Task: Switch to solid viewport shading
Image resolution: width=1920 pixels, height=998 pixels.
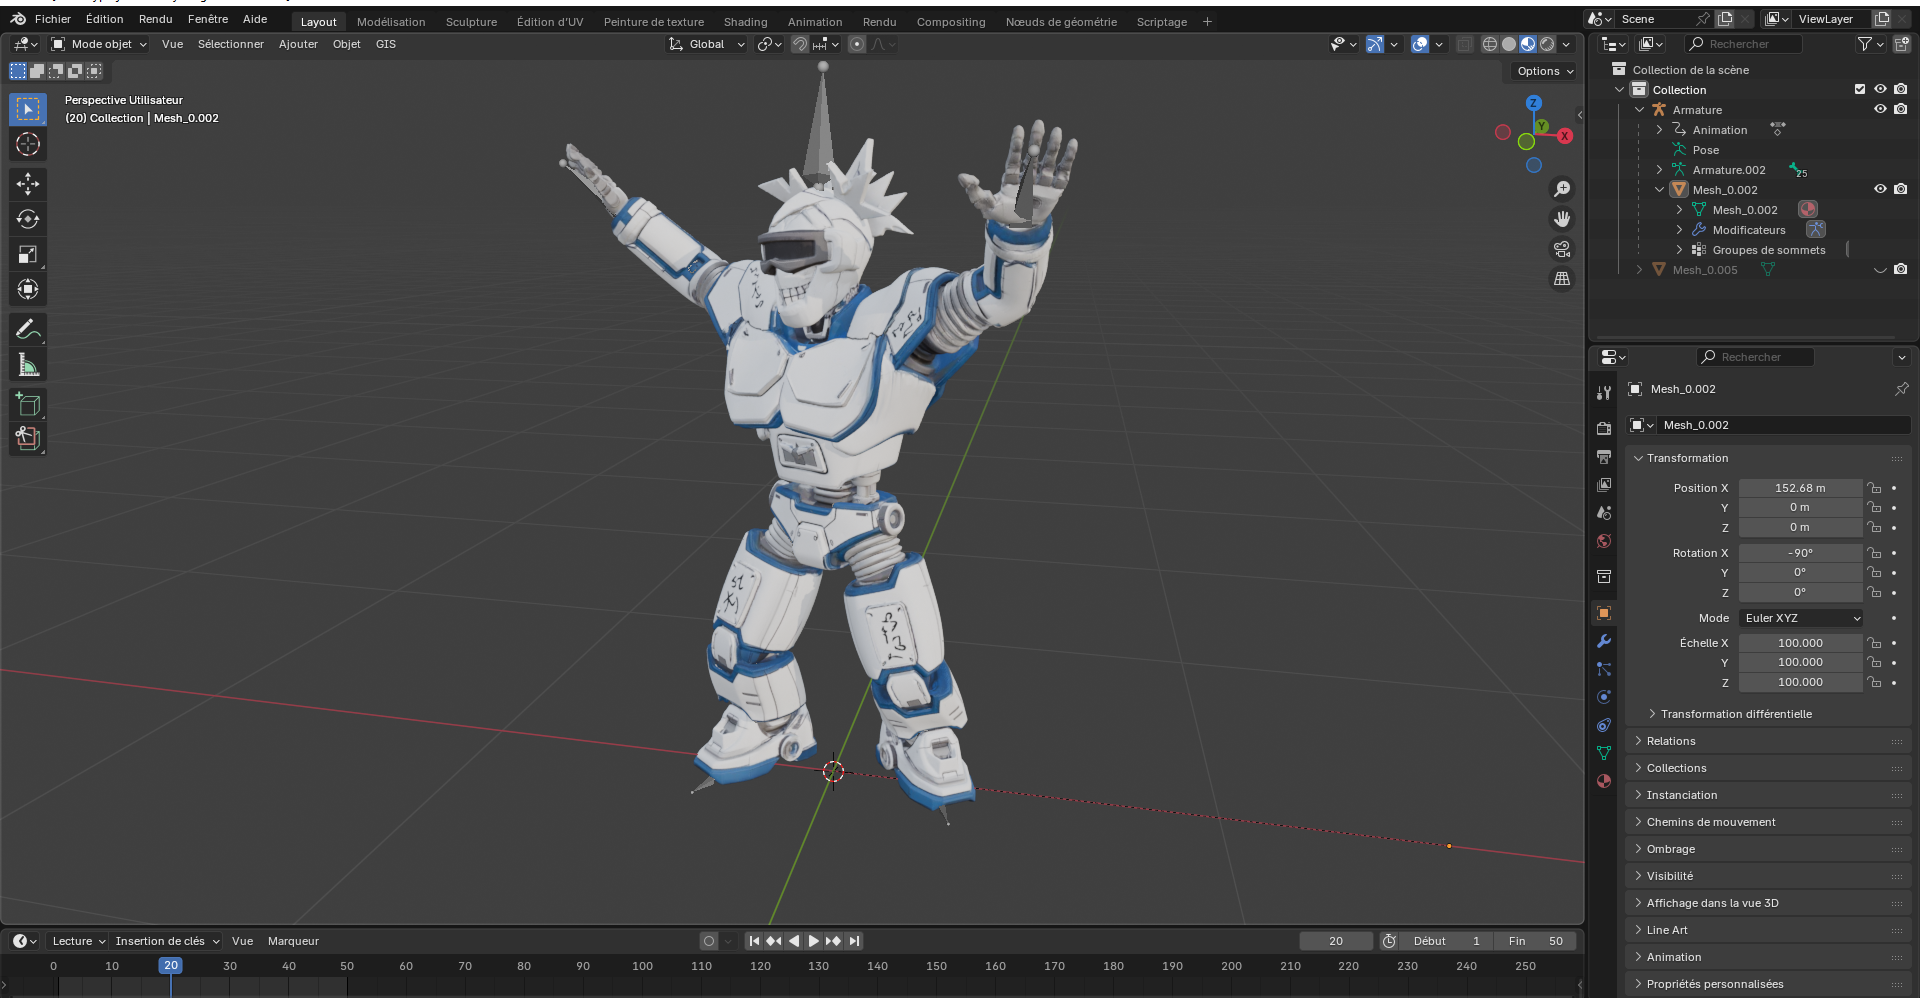Action: [1509, 44]
